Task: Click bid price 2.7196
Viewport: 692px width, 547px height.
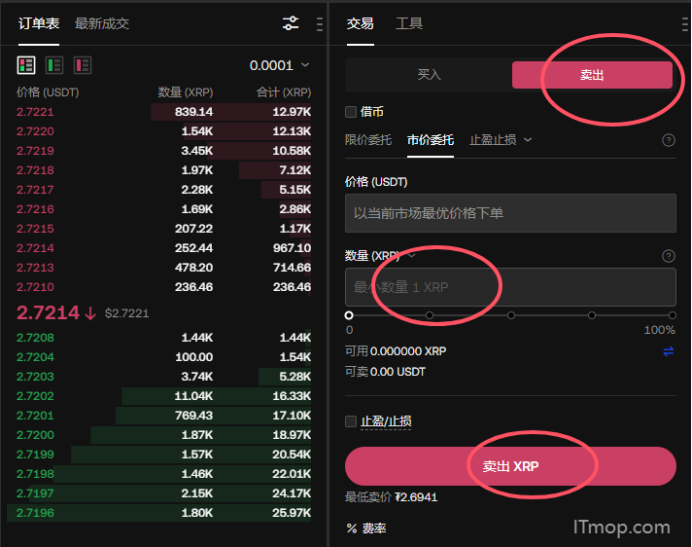Action: [35, 513]
